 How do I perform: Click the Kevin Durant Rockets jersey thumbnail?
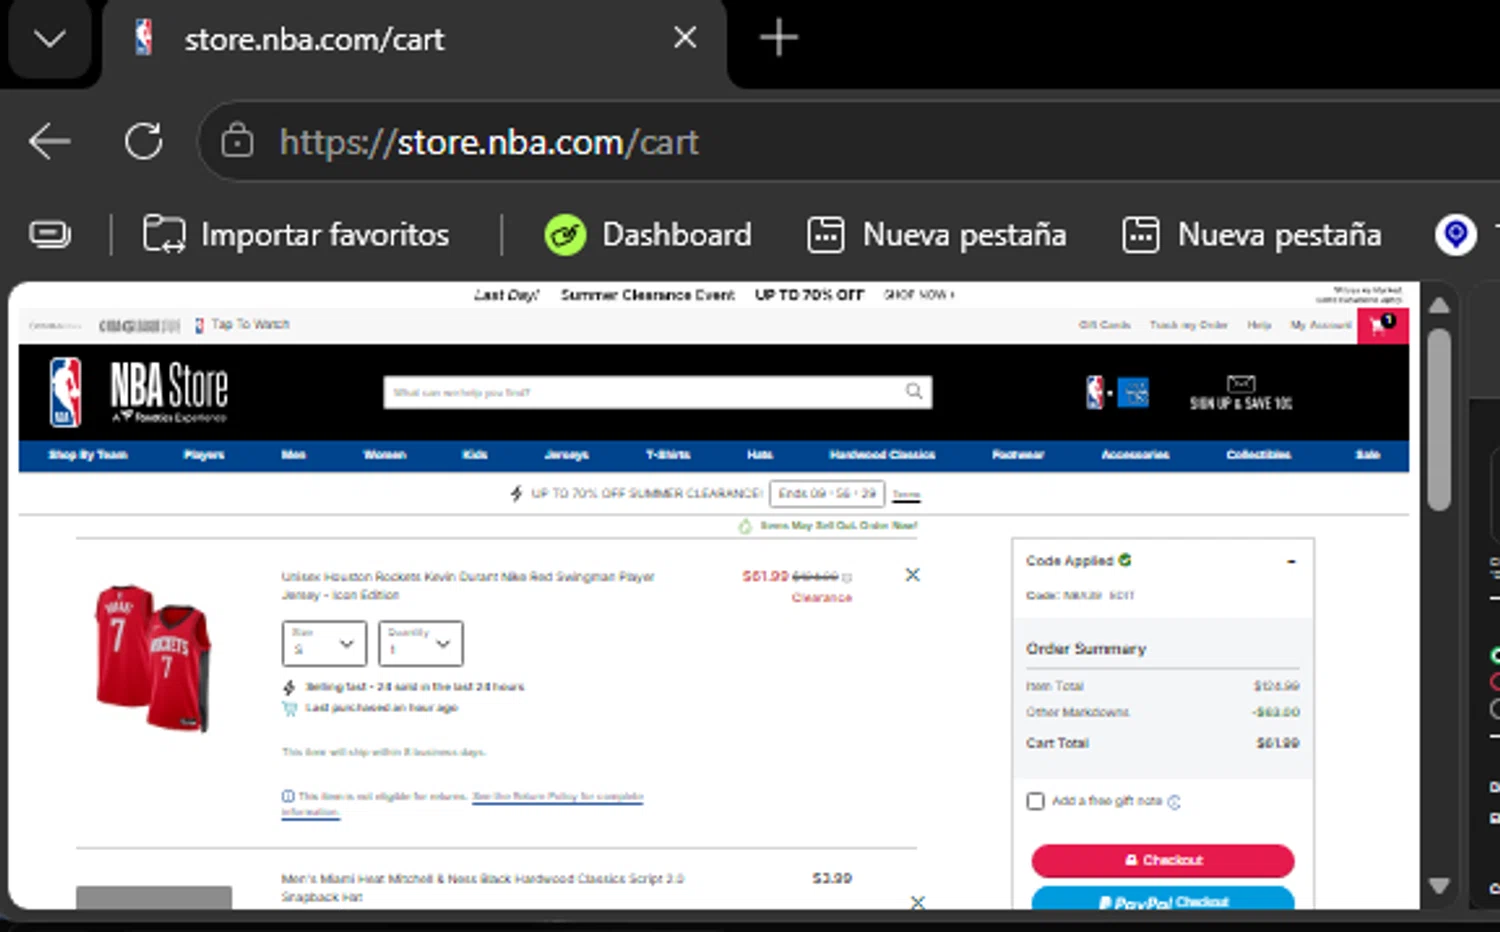[153, 658]
